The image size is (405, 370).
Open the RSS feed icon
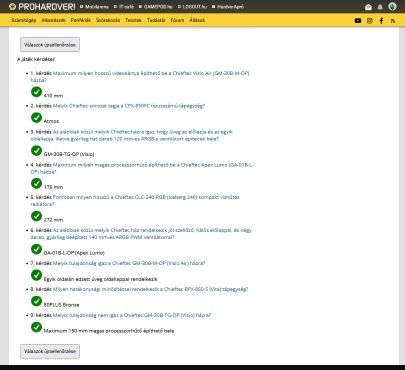click(x=393, y=21)
